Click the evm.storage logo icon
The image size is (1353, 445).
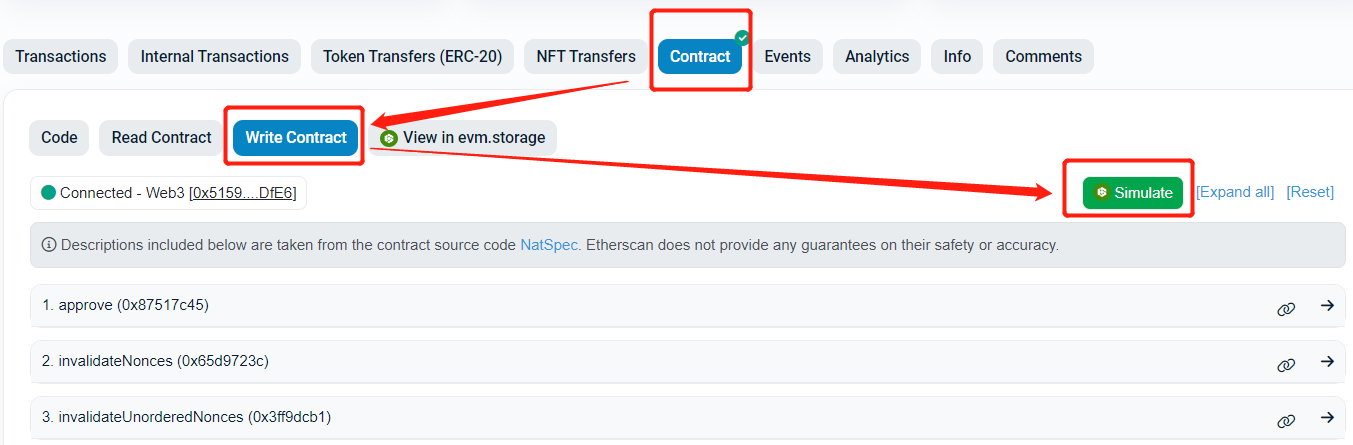click(389, 138)
